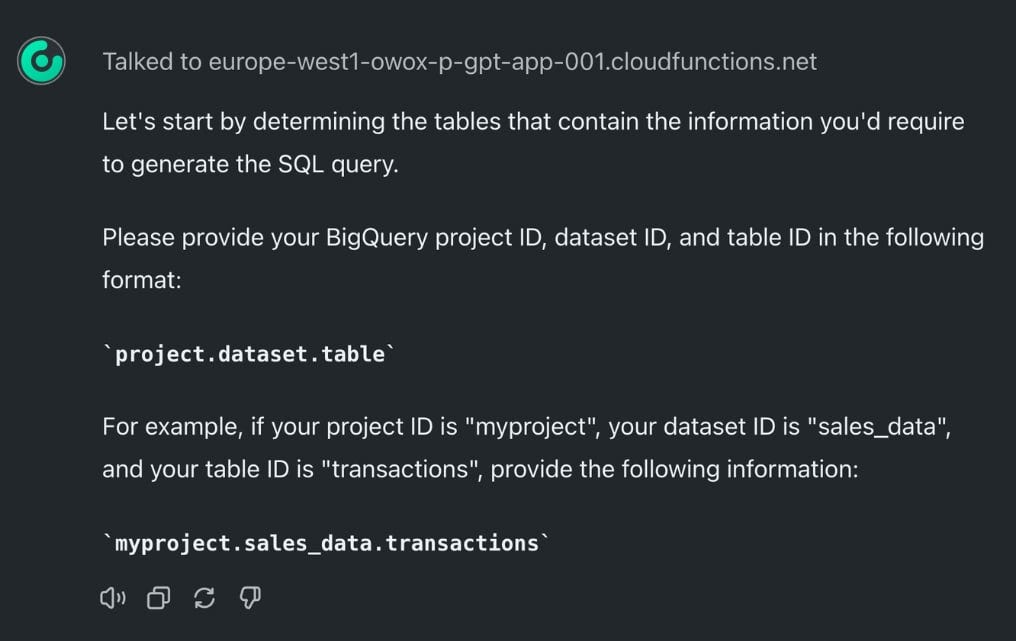The width and height of the screenshot is (1016, 641).
Task: Click the word 'BigQuery' in the message
Action: (x=376, y=238)
